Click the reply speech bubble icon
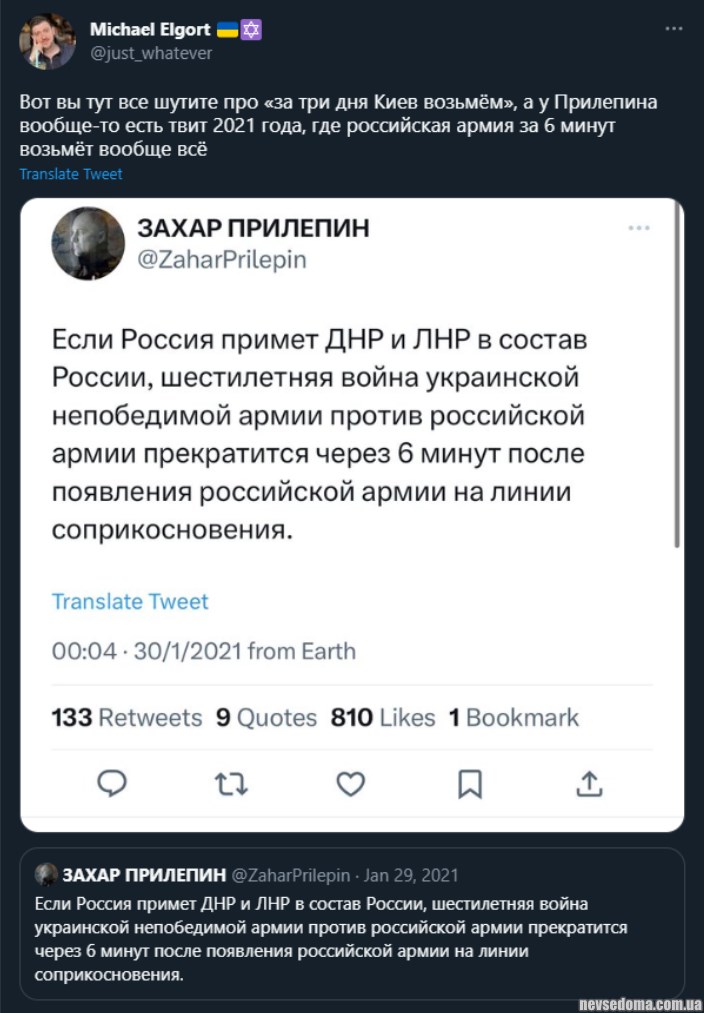 tap(111, 783)
